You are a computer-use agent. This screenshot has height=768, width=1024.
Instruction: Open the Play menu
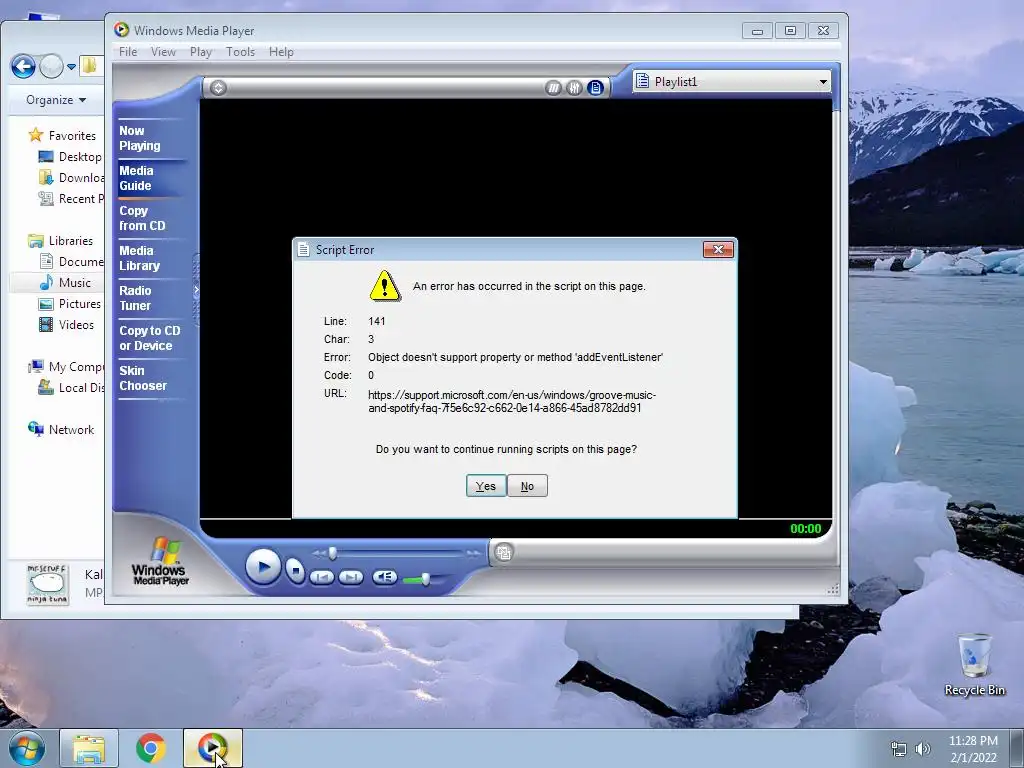[x=200, y=52]
